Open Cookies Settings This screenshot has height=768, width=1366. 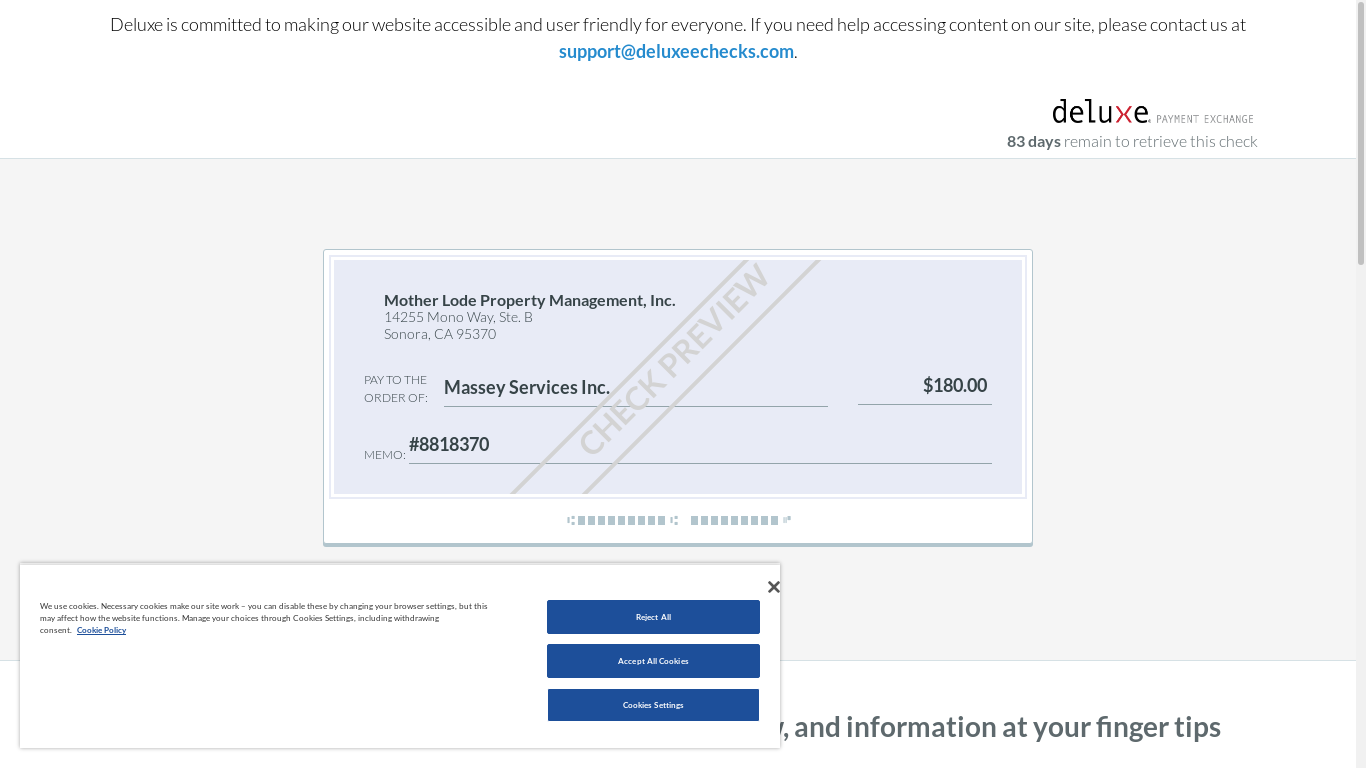tap(653, 705)
